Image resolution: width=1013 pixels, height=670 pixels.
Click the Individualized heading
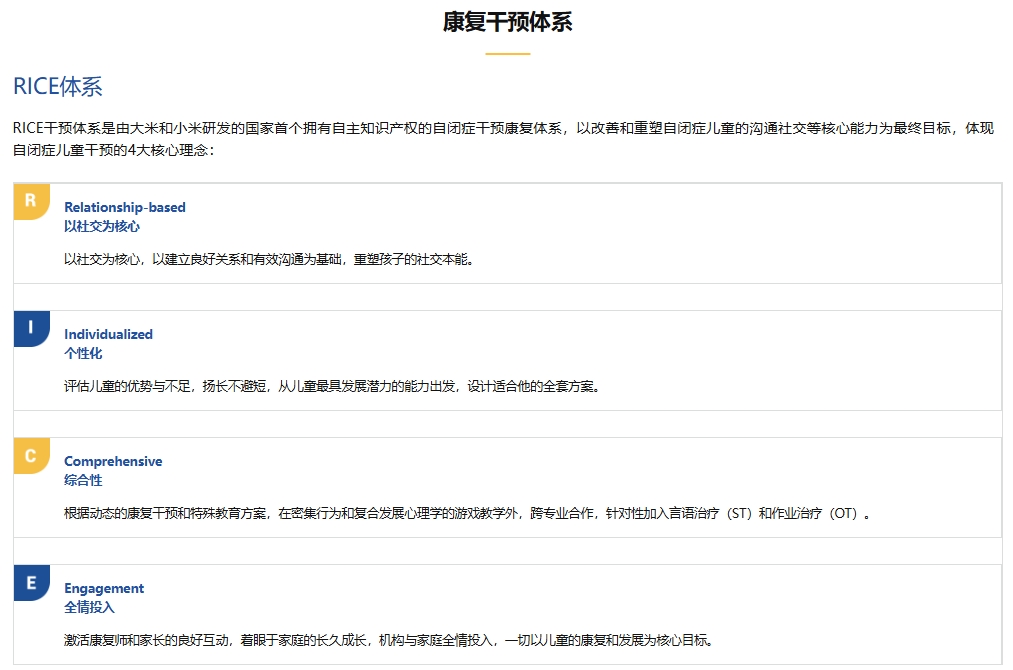point(109,334)
